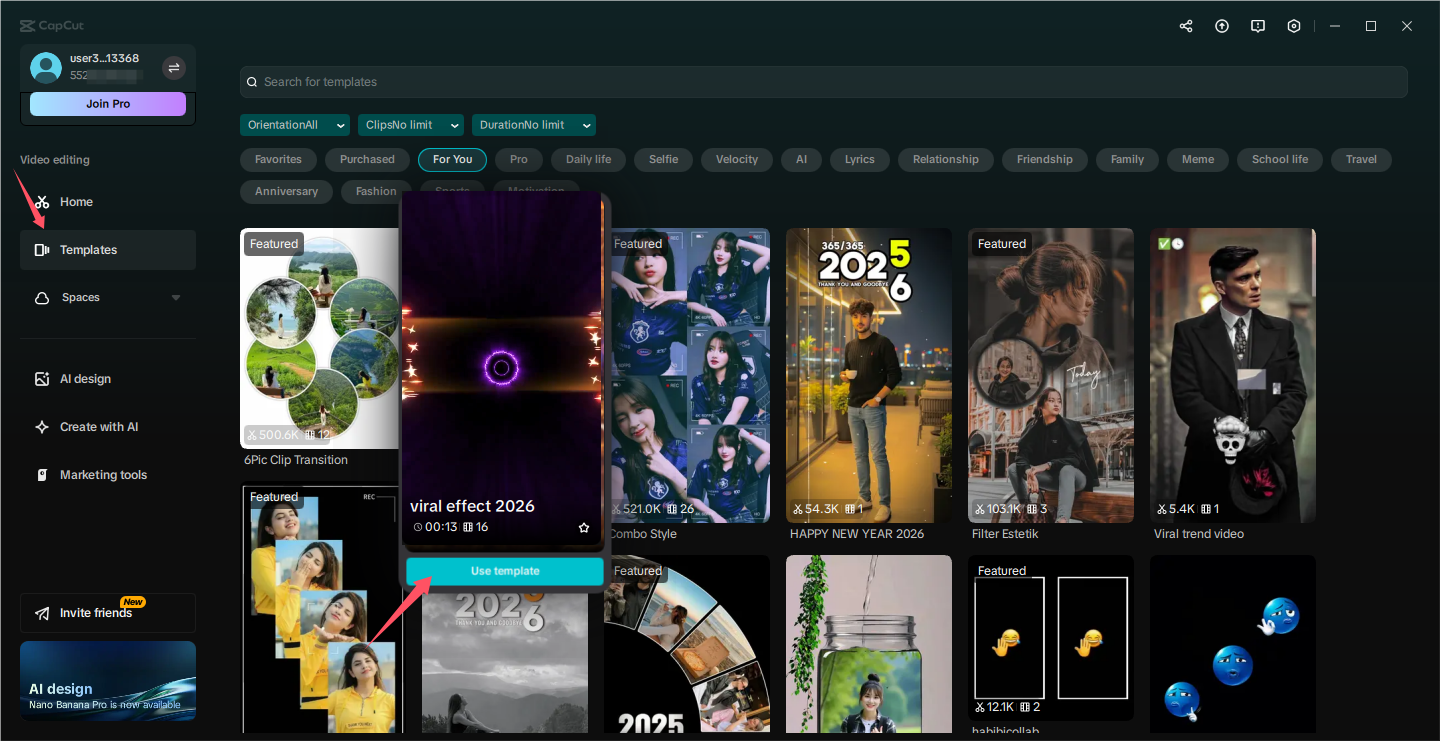Open the AI design Nano Banana Pro banner
The image size is (1440, 741).
pos(108,681)
